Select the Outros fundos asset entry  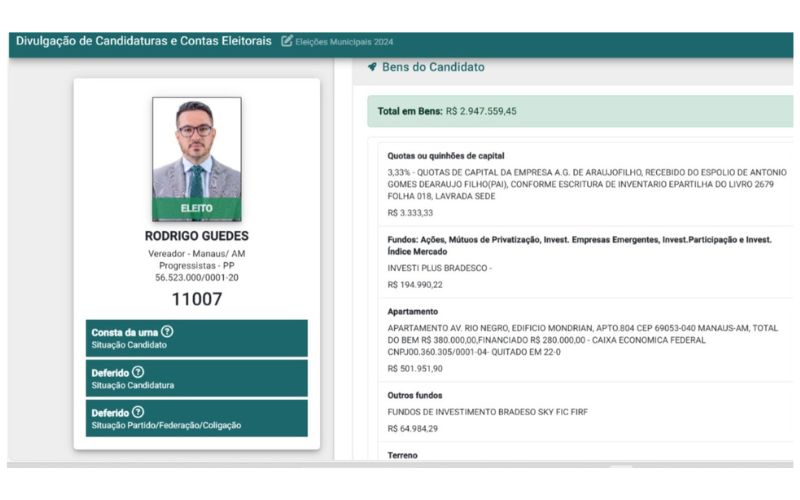[x=586, y=412]
